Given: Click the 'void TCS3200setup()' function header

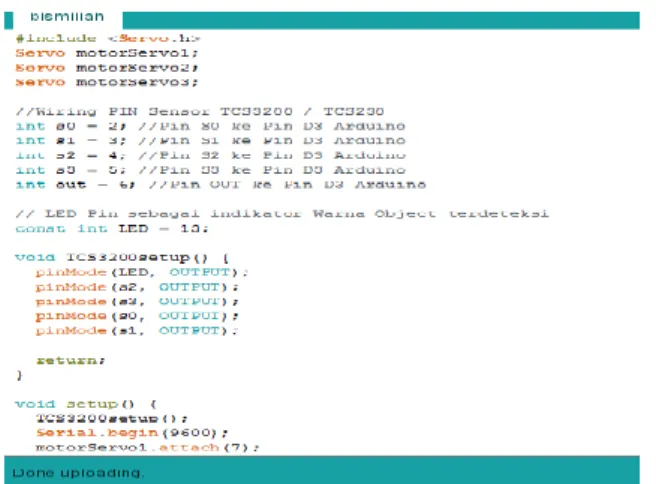Looking at the screenshot, I should 122,257.
